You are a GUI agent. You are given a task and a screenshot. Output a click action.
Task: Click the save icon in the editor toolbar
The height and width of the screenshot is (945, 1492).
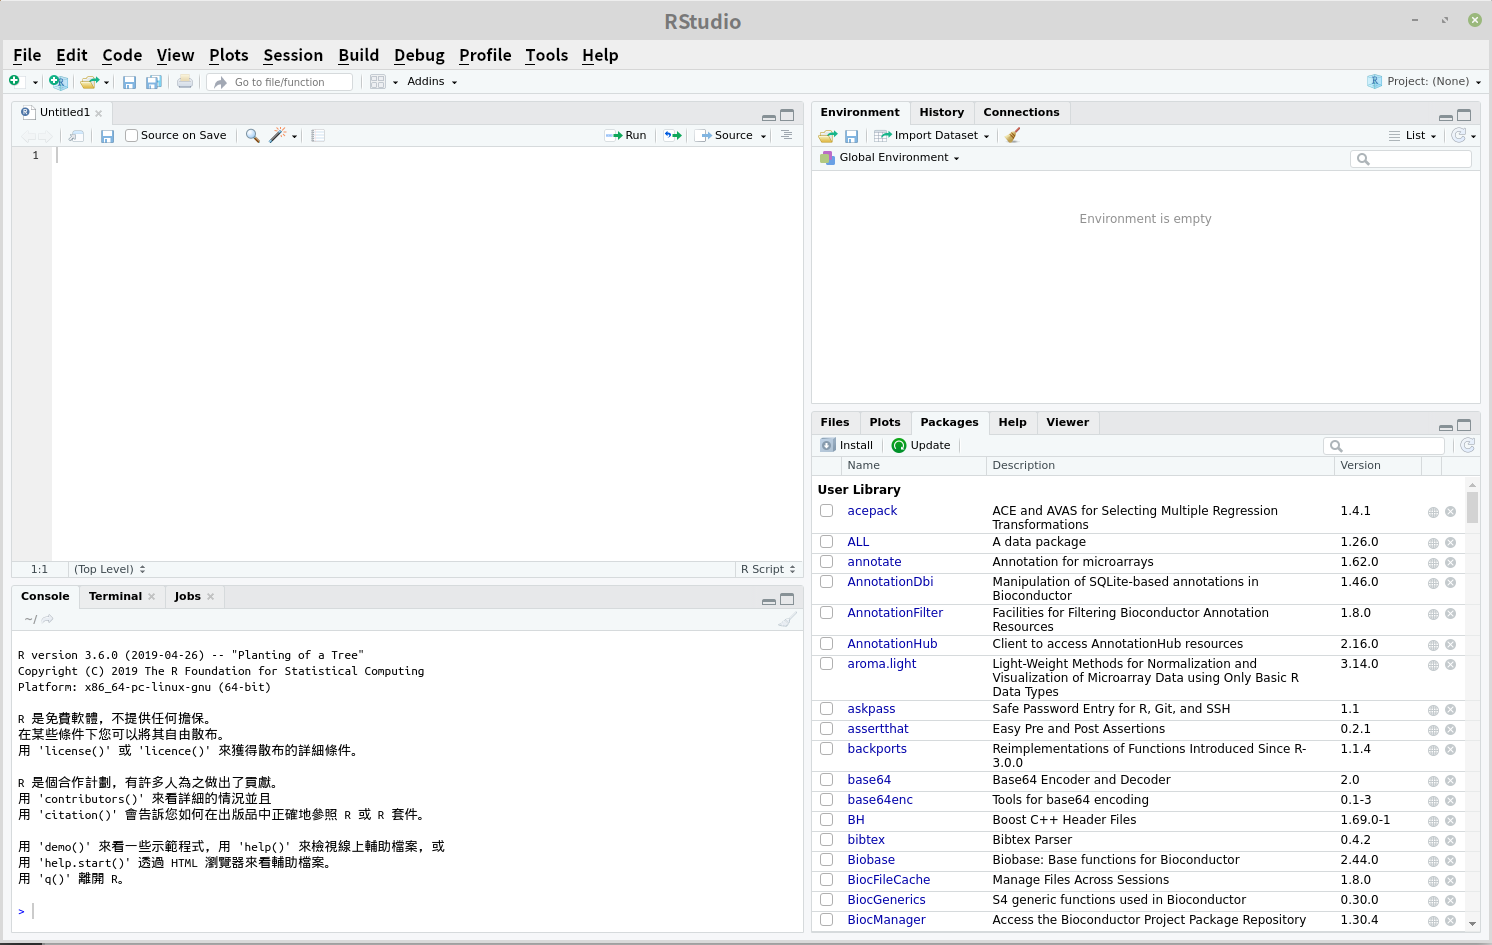click(107, 135)
